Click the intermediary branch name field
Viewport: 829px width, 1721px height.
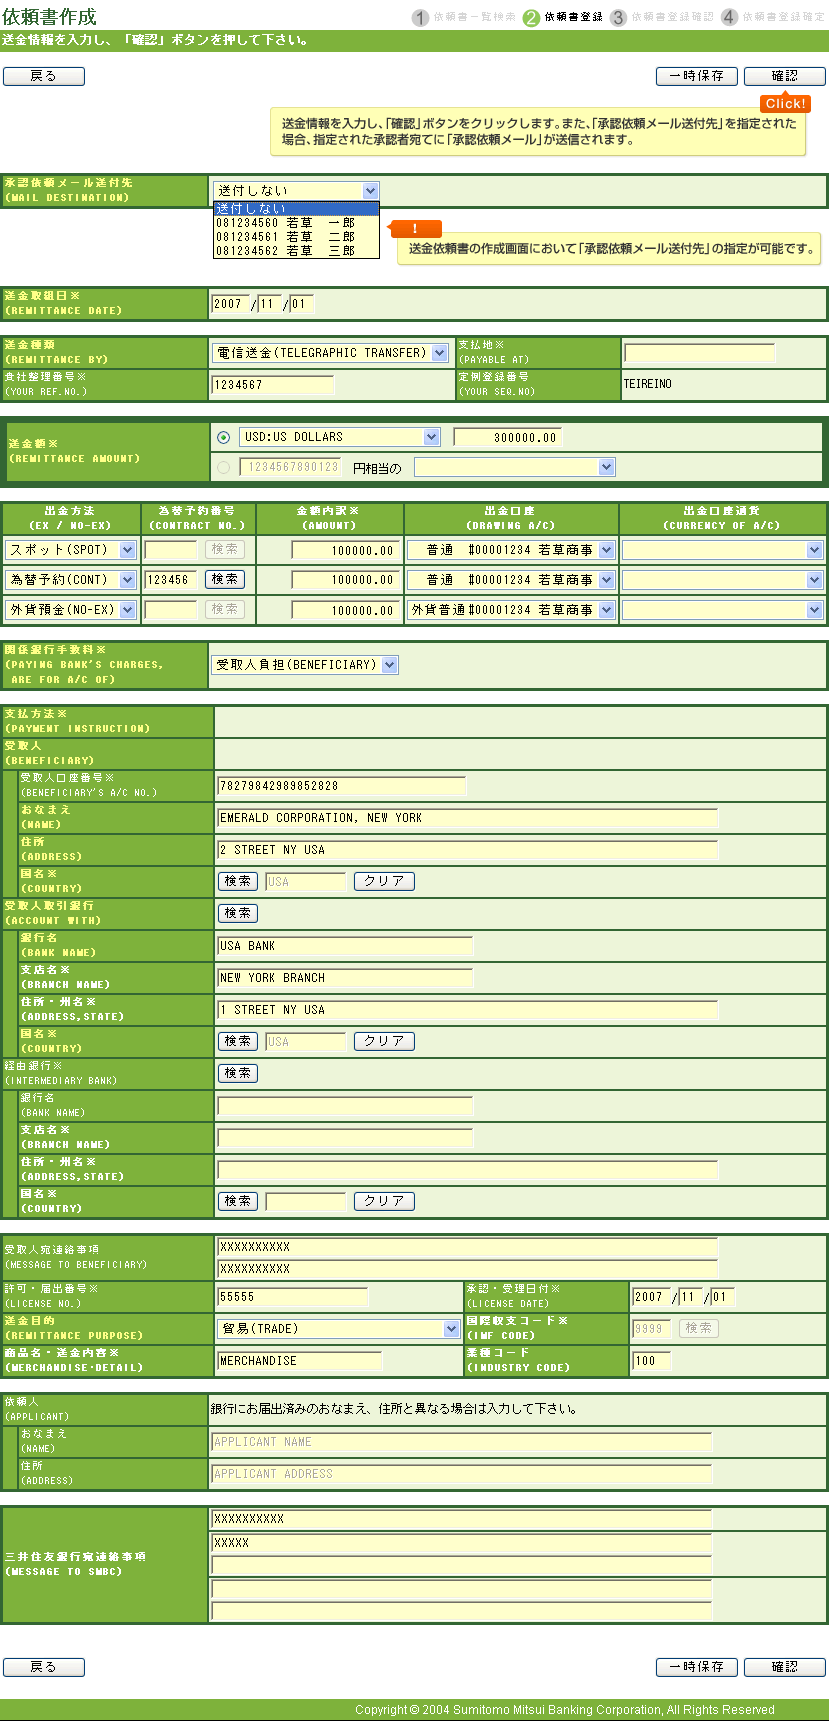pyautogui.click(x=345, y=1138)
